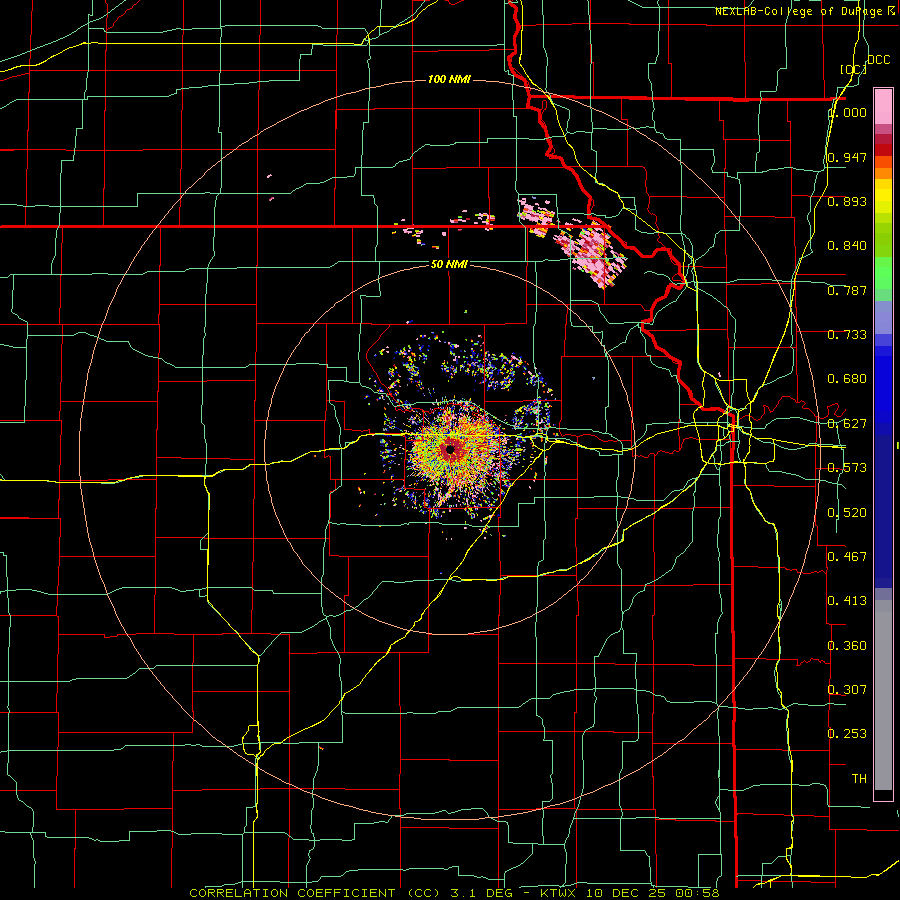Select the 0.840 legend value

[847, 246]
